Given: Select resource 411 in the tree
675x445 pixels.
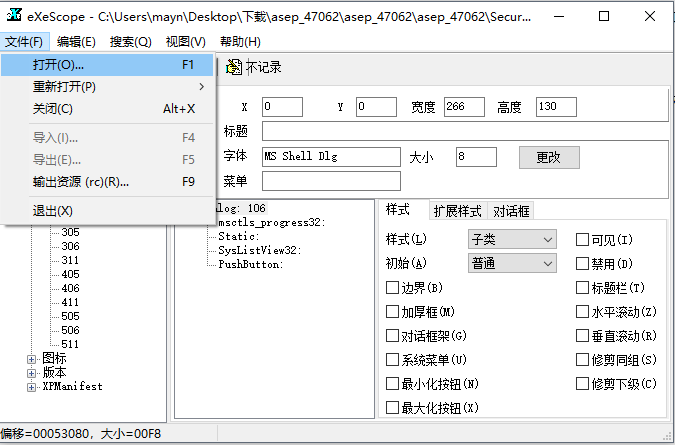Looking at the screenshot, I should pyautogui.click(x=70, y=302).
